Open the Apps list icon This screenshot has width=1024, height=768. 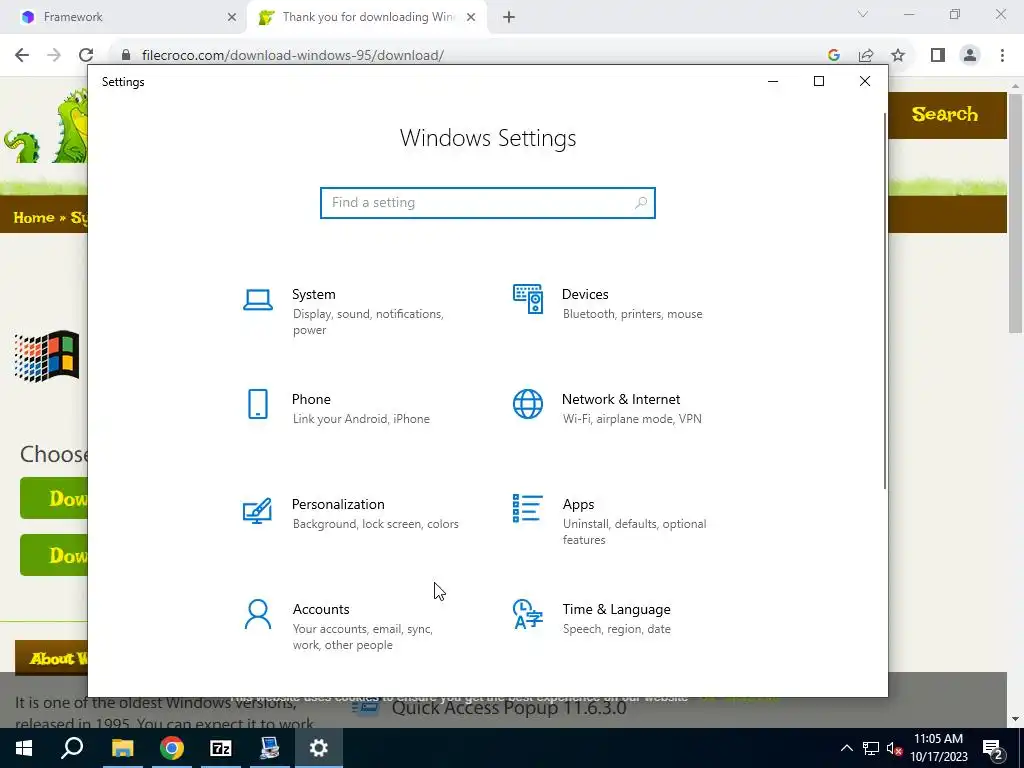528,508
